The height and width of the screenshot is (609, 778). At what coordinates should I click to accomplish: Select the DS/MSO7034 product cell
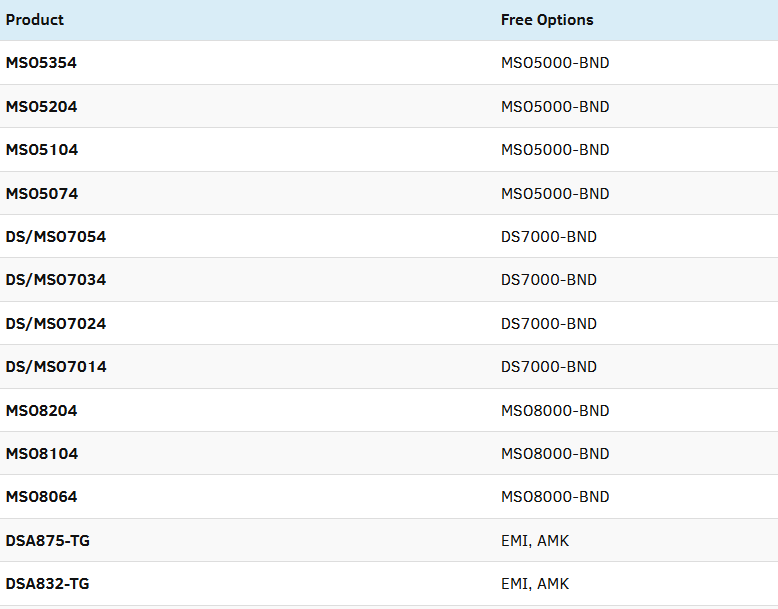click(x=56, y=279)
